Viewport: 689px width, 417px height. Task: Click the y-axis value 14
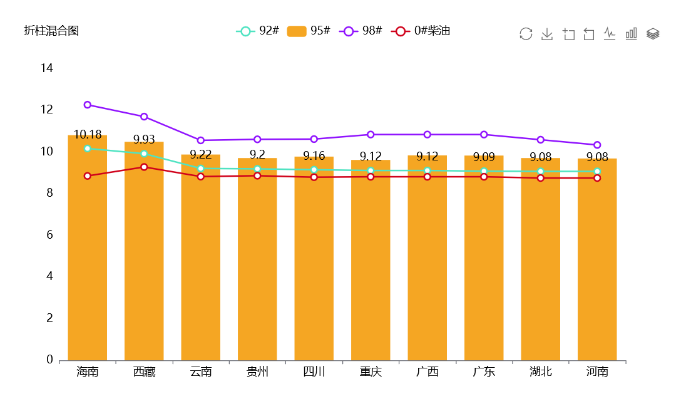[47, 68]
